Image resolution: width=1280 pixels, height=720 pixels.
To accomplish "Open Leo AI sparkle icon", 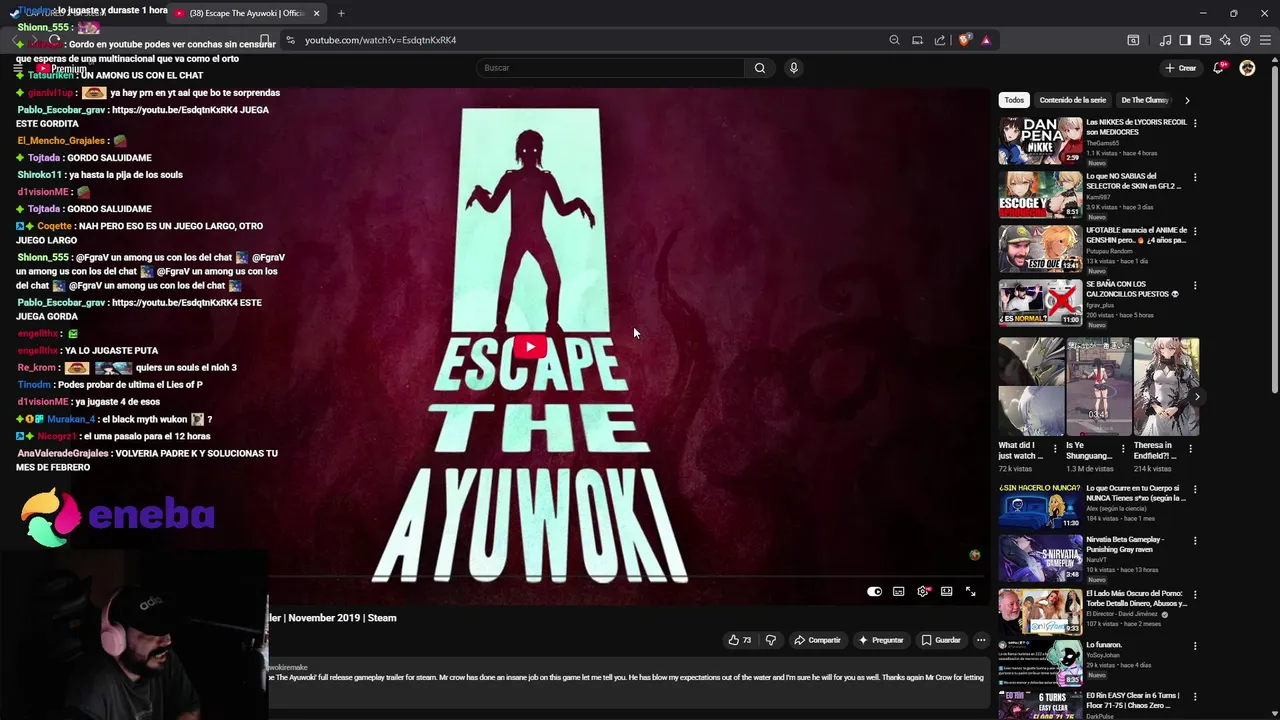I will point(1225,40).
